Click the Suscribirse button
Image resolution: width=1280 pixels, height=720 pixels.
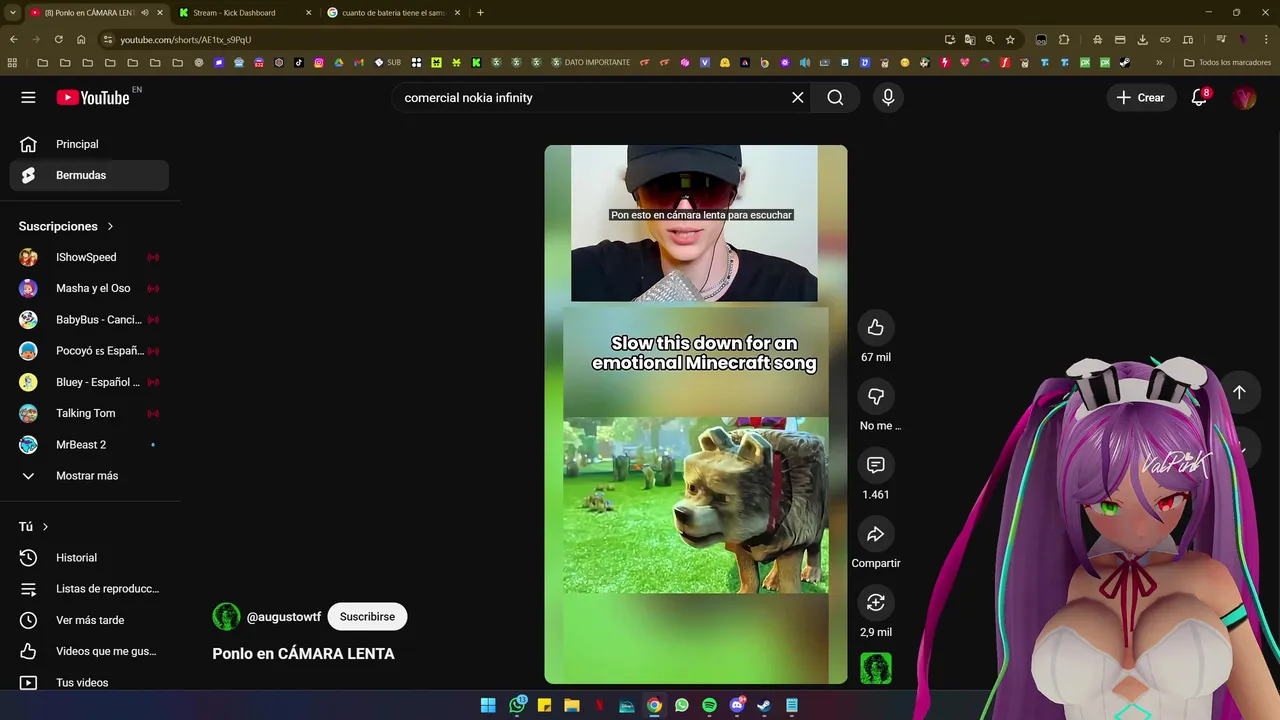point(367,617)
